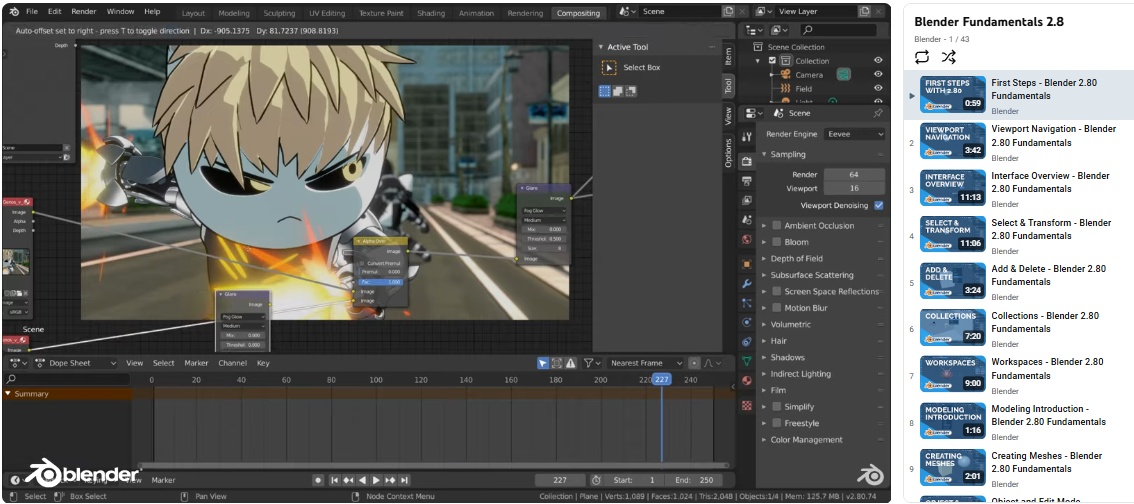Click the current frame 227 field
This screenshot has height=504, width=1134.
pos(560,480)
